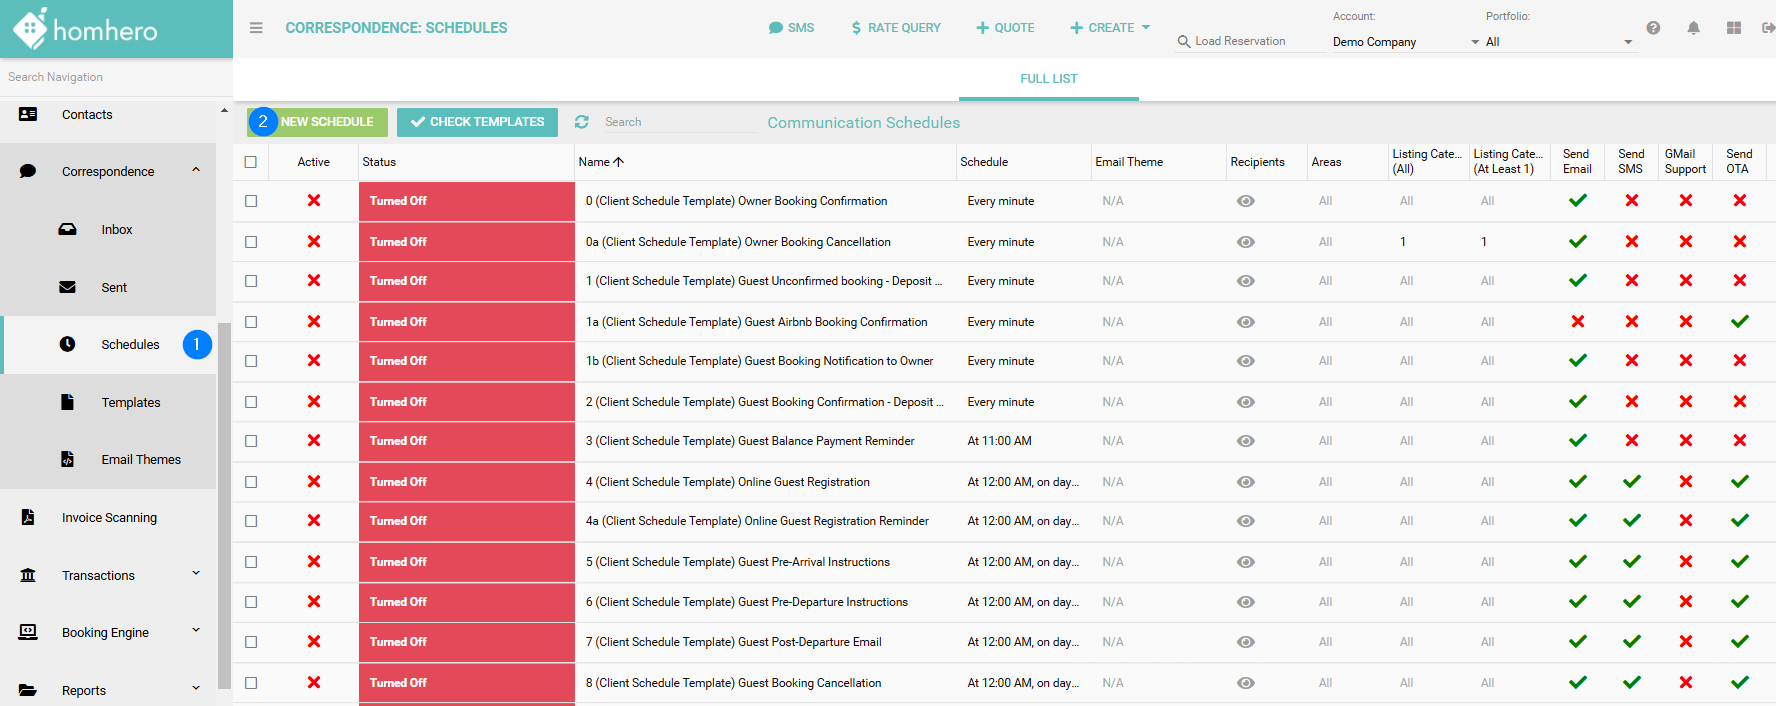1776x706 pixels.
Task: Open Templates in the sidebar
Action: coord(130,403)
